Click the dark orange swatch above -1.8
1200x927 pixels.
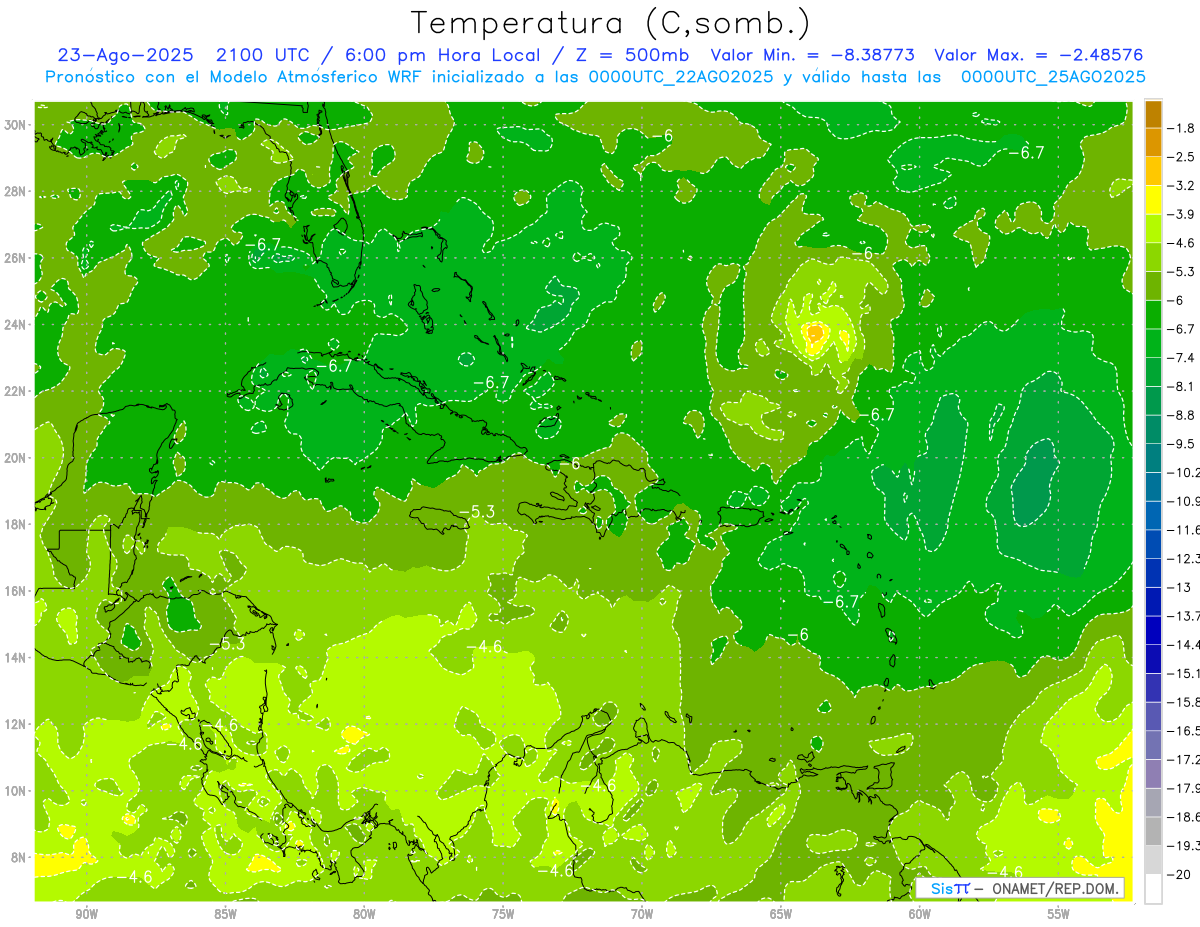(x=1153, y=113)
